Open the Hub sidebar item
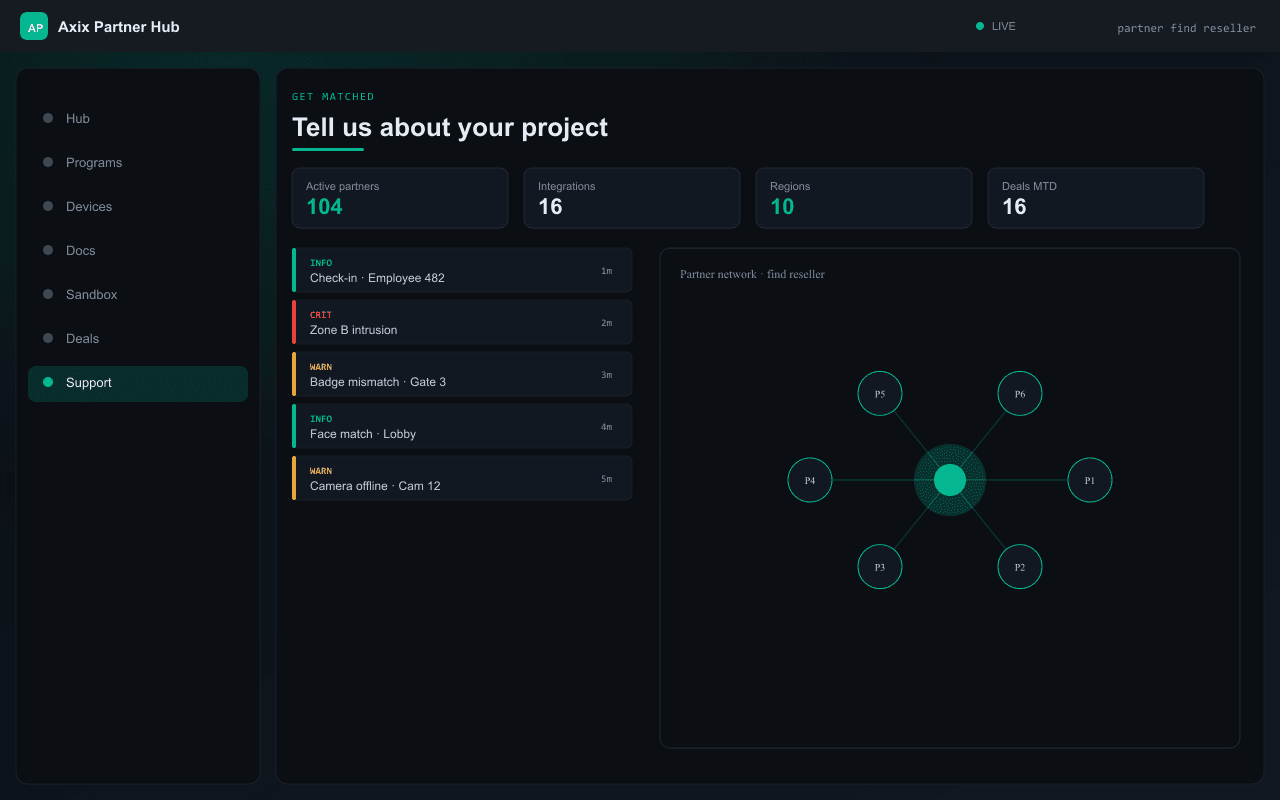This screenshot has height=800, width=1280. [138, 118]
